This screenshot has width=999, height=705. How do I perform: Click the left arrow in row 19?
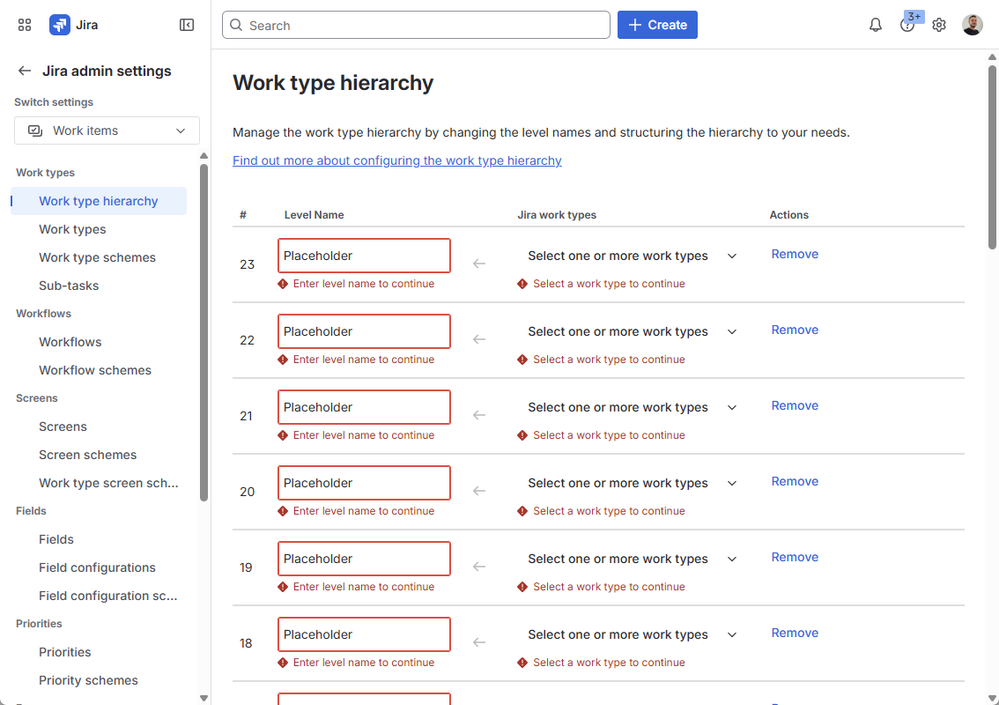point(479,567)
